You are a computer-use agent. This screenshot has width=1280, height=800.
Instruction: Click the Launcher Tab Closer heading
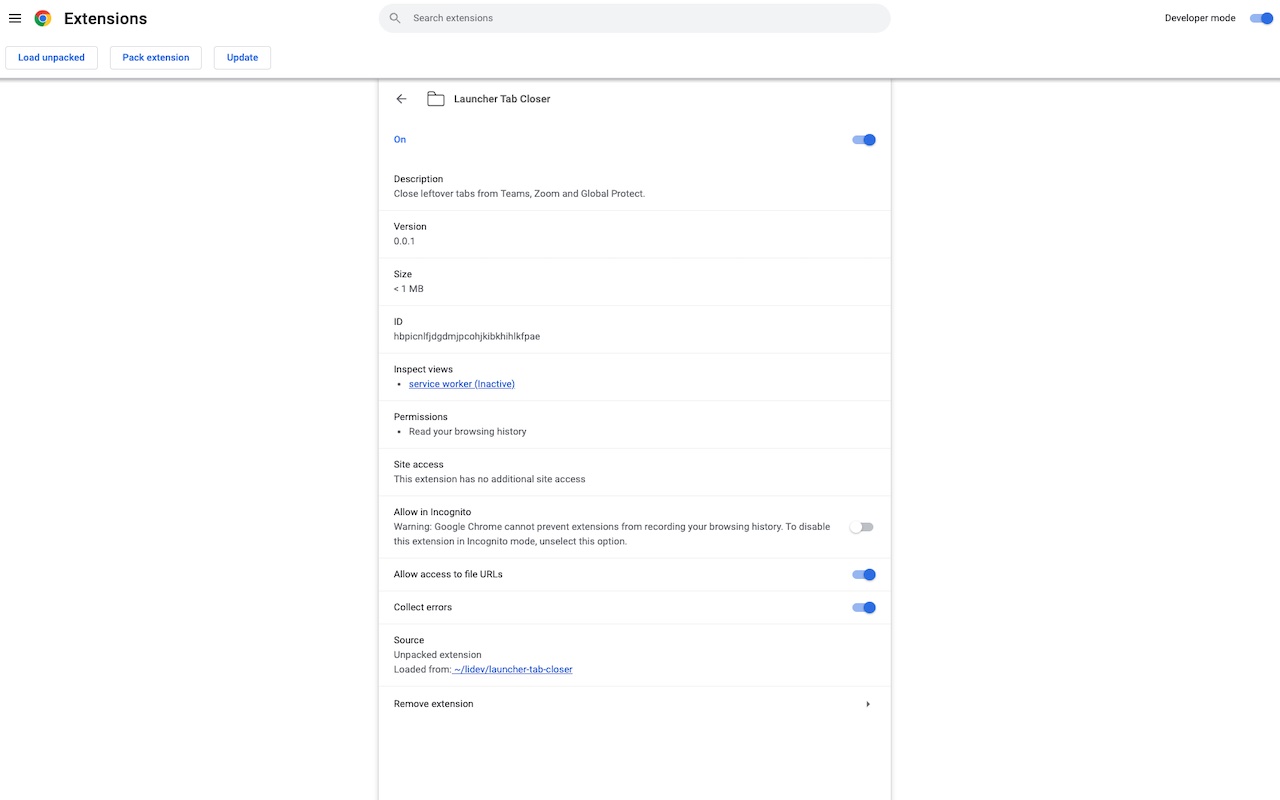tap(502, 99)
